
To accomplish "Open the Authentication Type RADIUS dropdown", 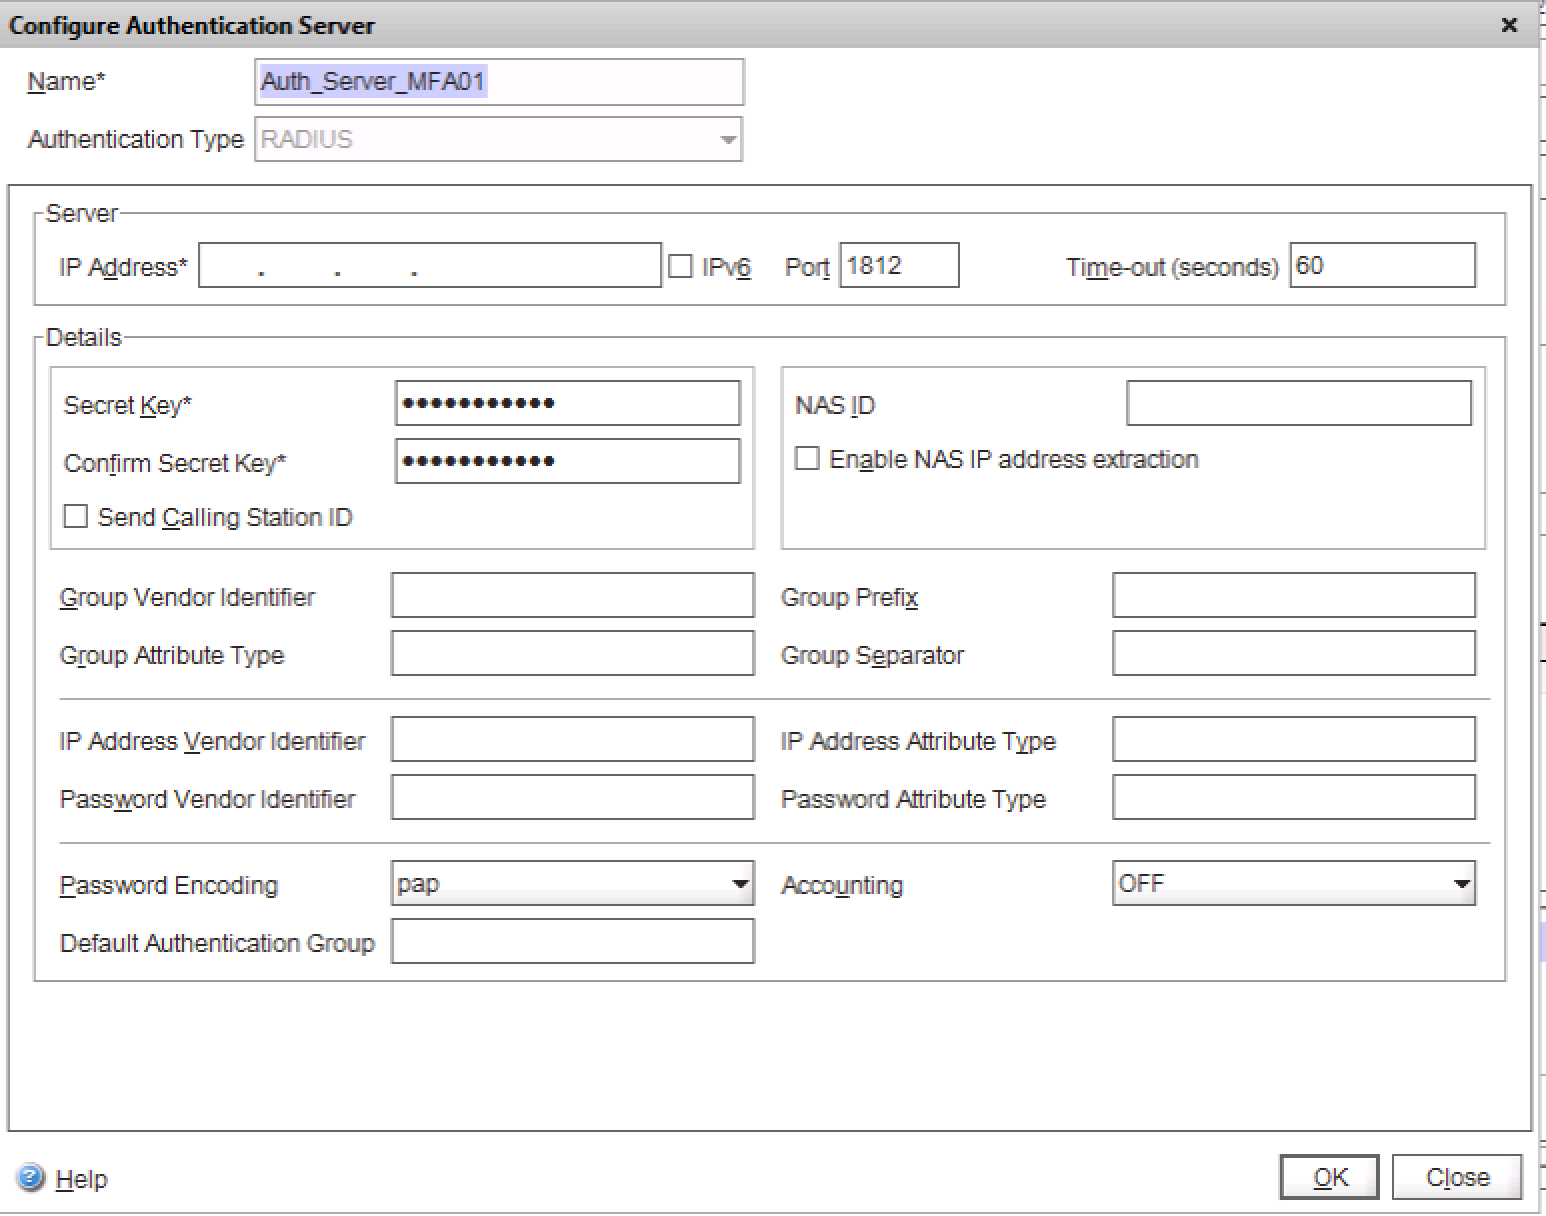I will coord(498,139).
